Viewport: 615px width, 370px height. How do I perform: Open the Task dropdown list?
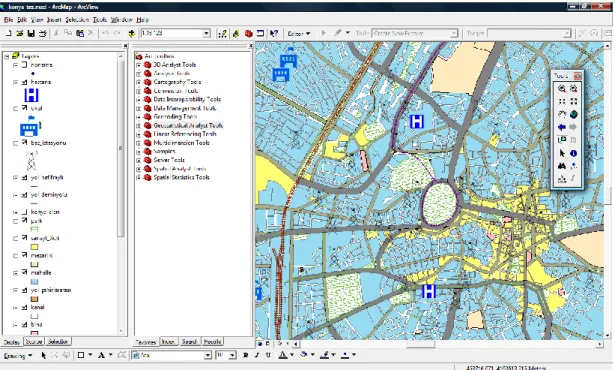(x=453, y=34)
